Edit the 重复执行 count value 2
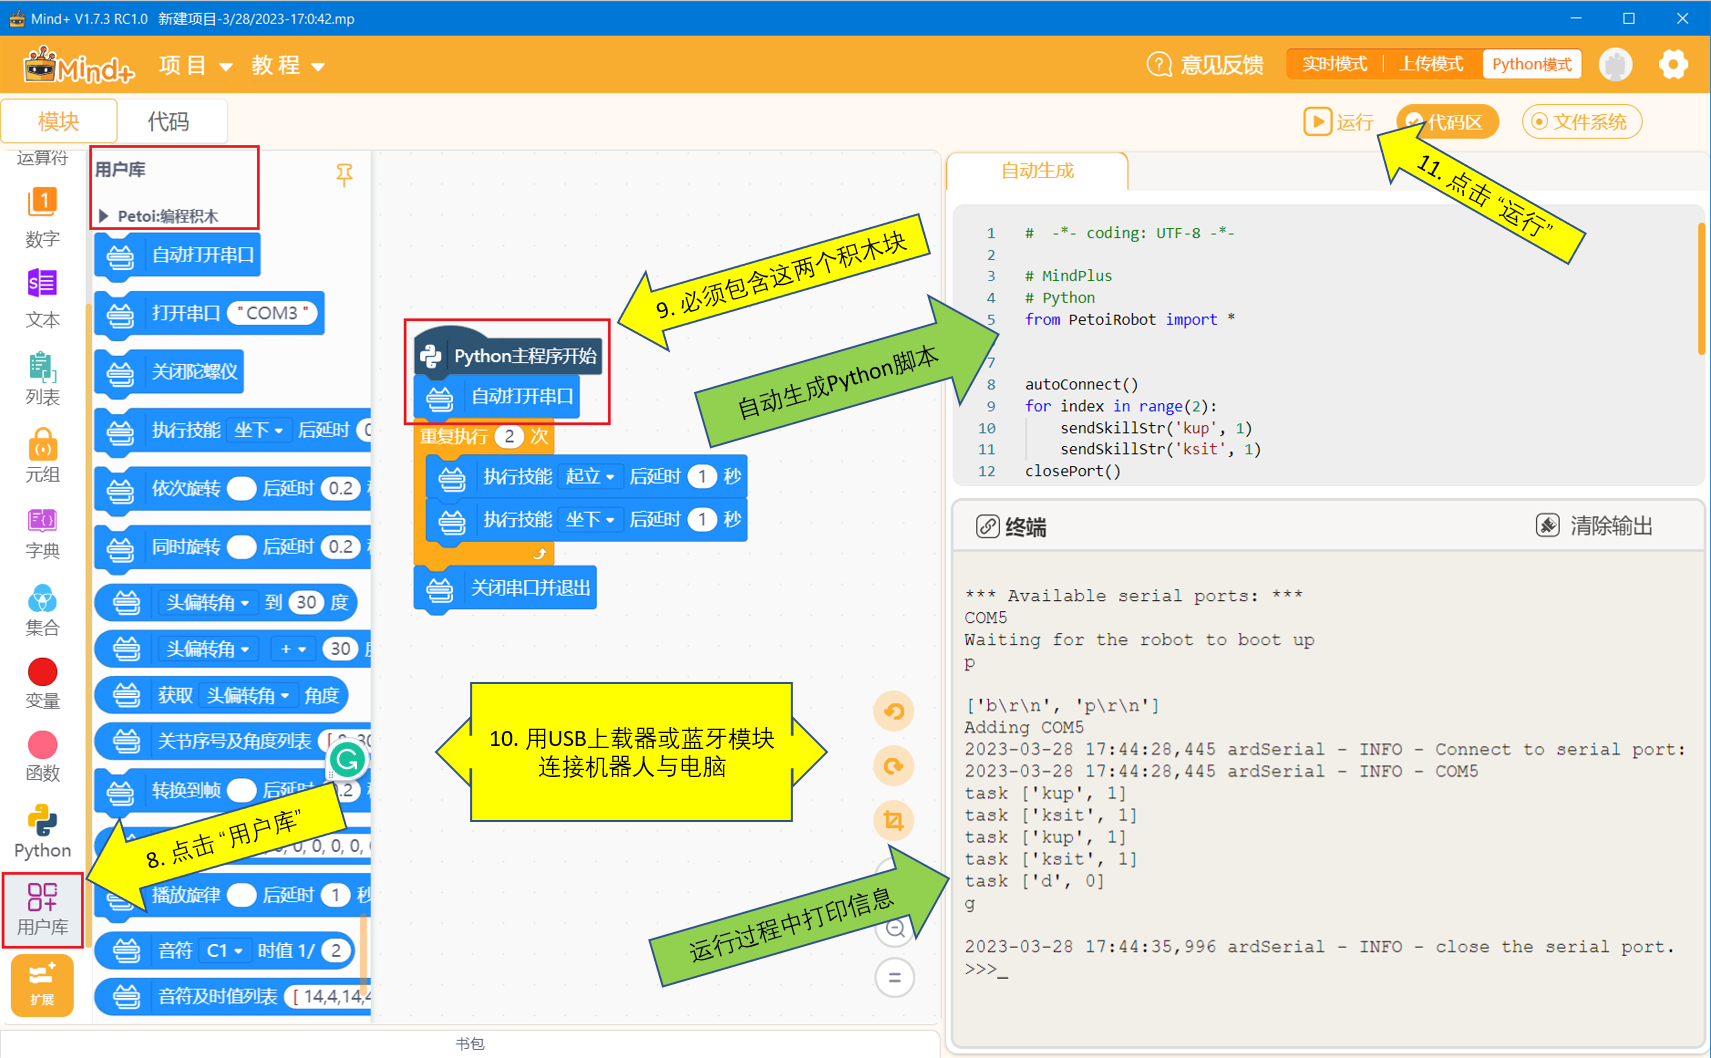 click(509, 437)
